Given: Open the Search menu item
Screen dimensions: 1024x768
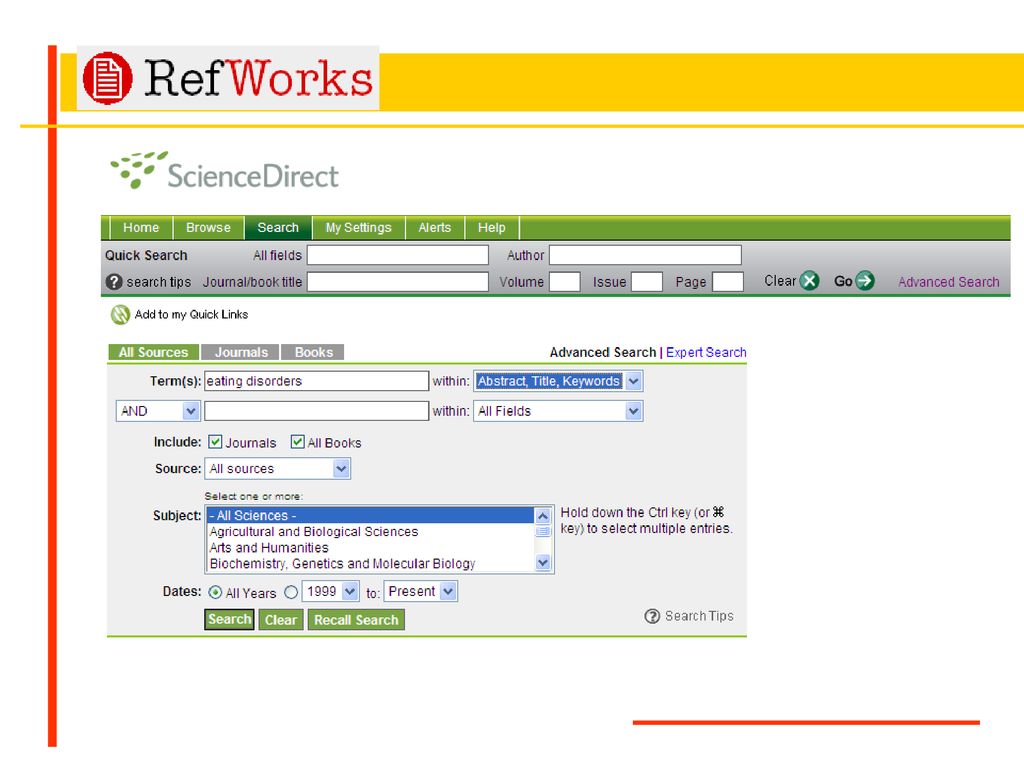Looking at the screenshot, I should 278,228.
